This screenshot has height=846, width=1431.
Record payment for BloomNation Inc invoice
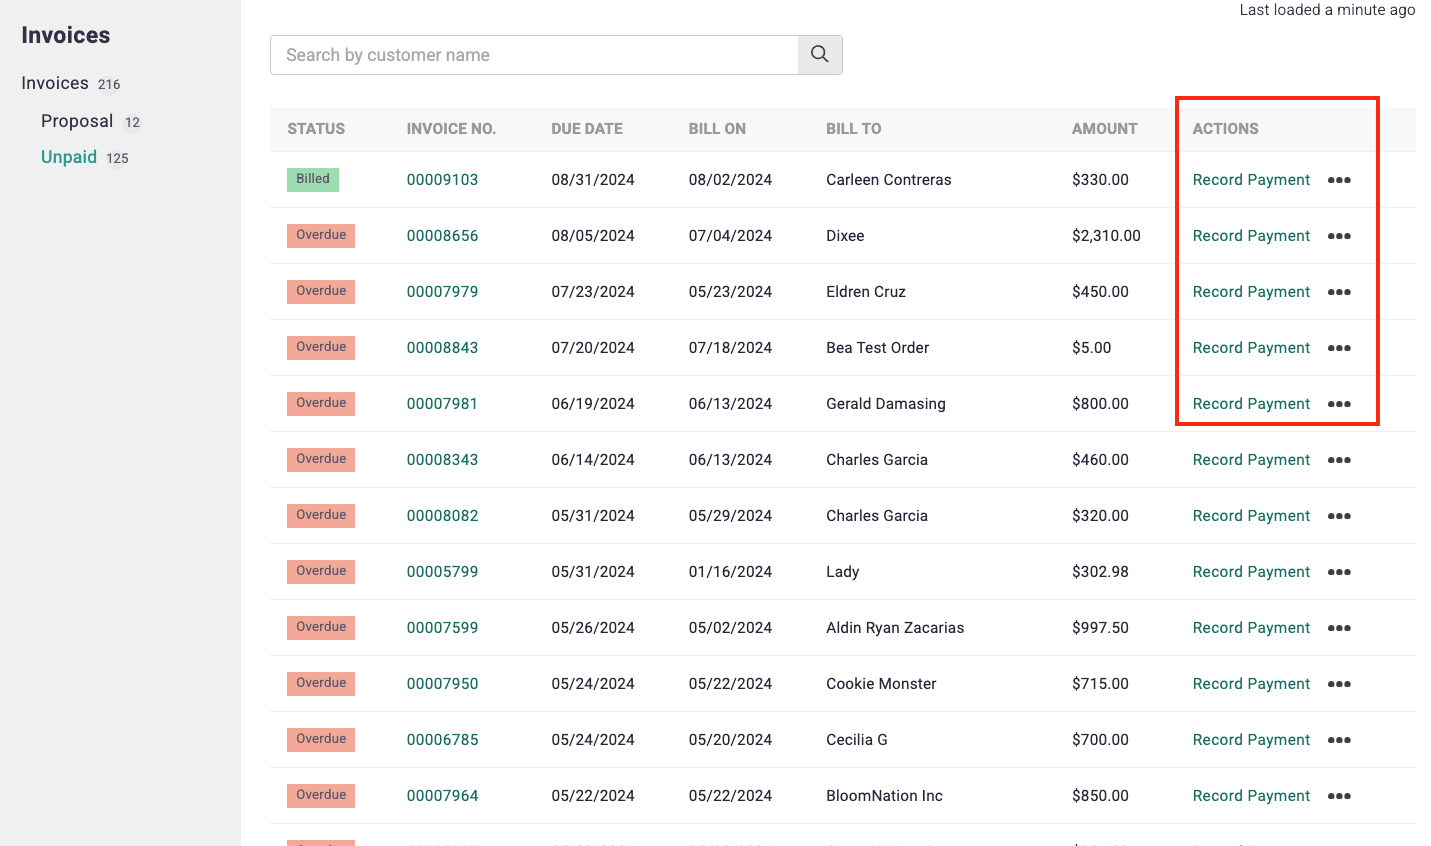1251,796
